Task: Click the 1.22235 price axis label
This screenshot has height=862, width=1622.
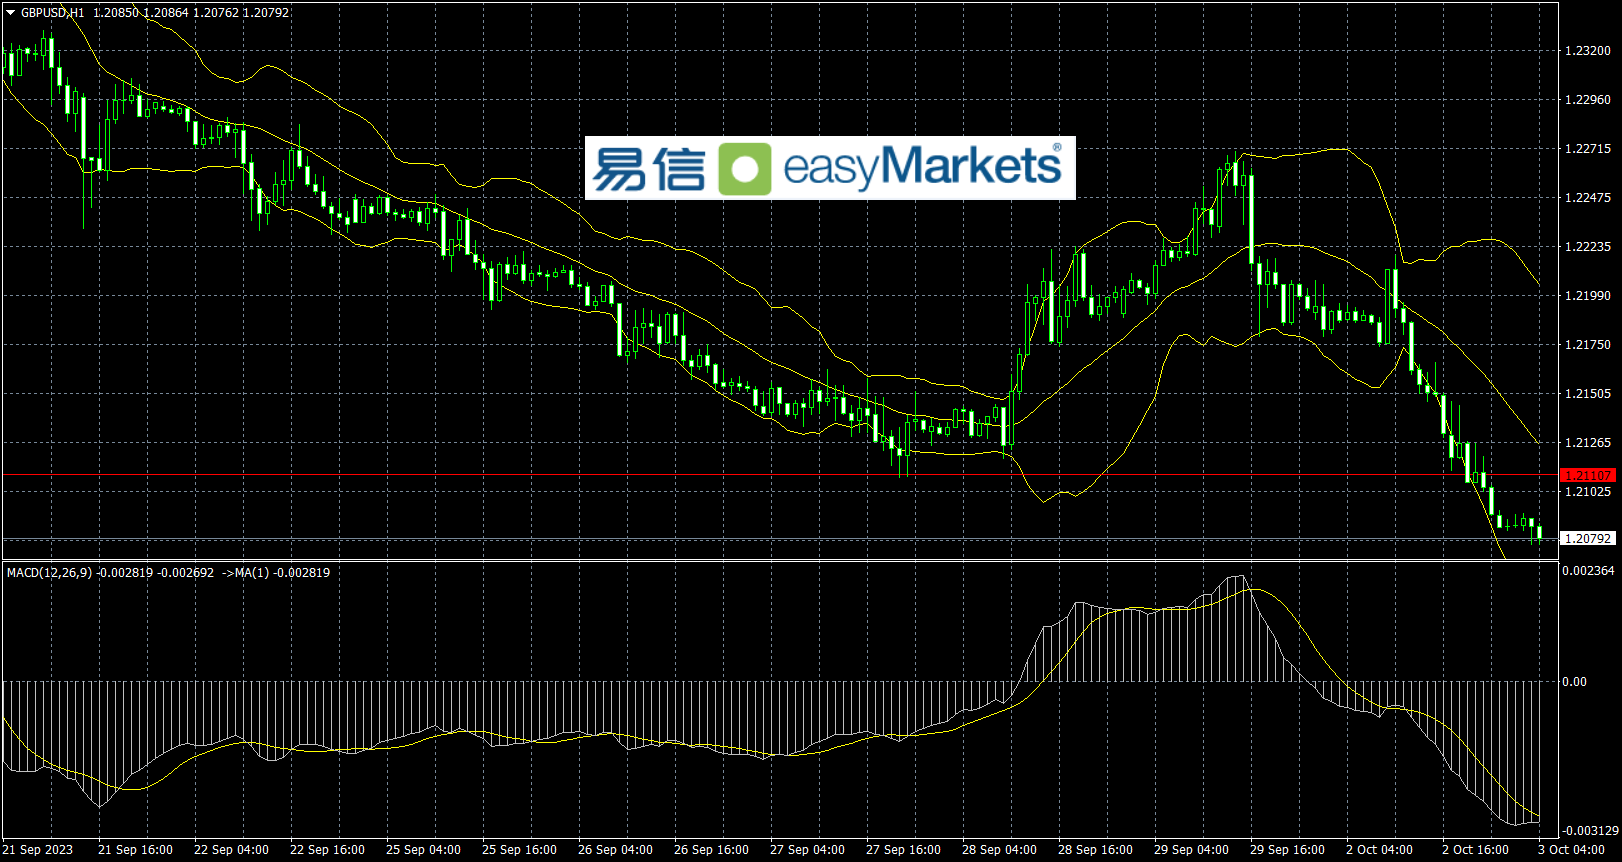Action: point(1588,247)
